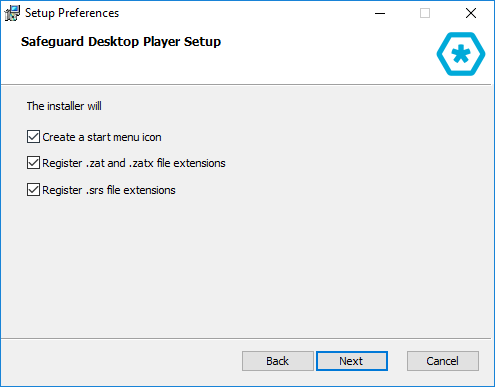Click the greyed-out maximize button

click(425, 13)
